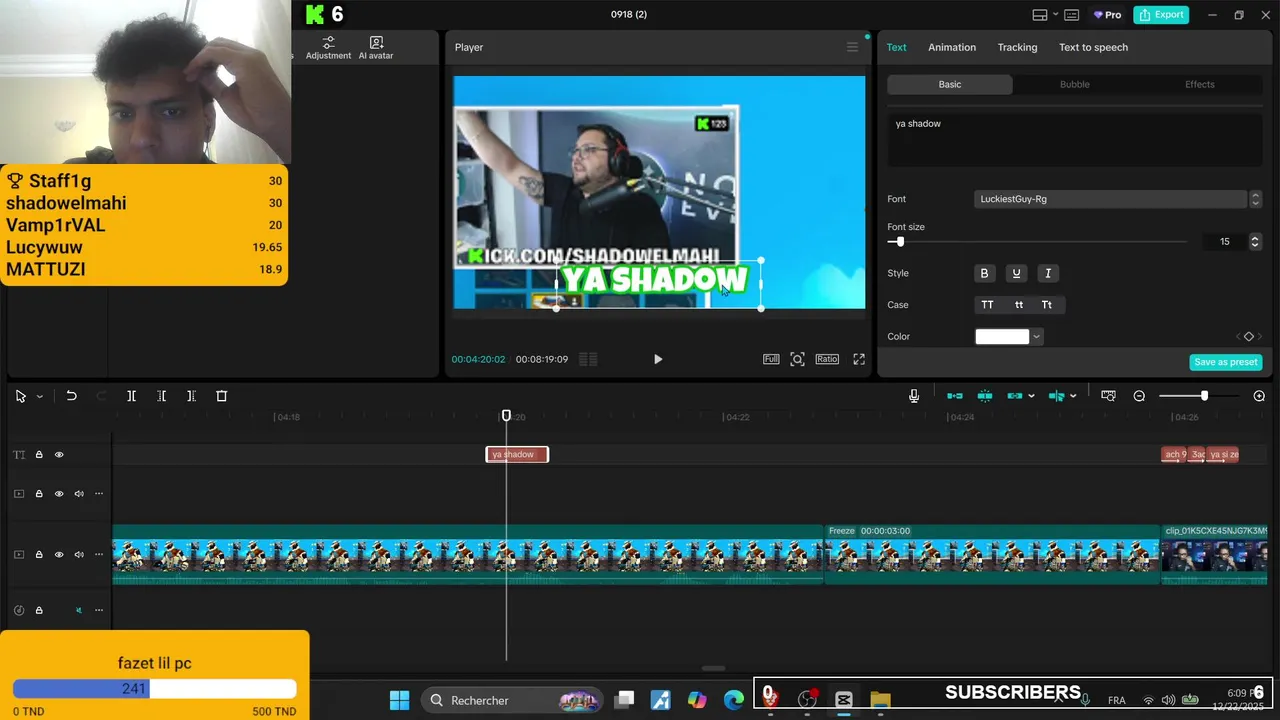Expand the linkage options dropdown arrow
Screen dimensions: 1280x720
(x=1031, y=396)
